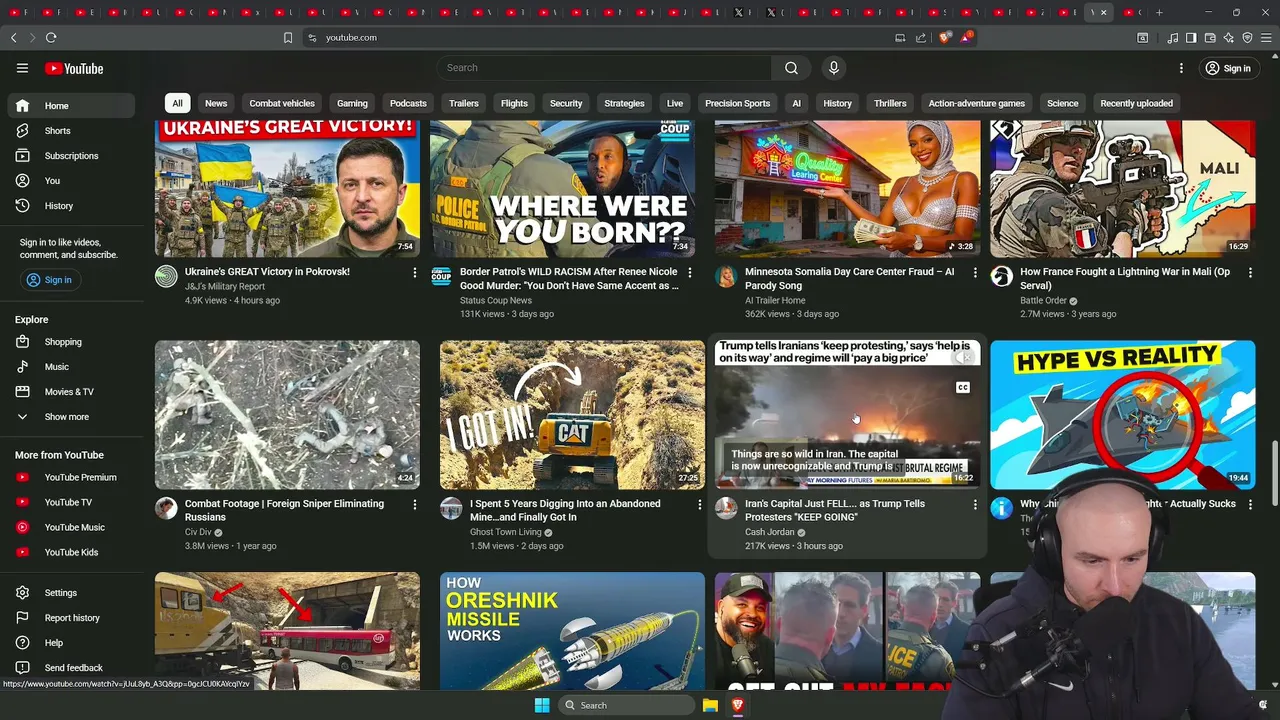Open Battle Order channel link
The image size is (1280, 720).
click(x=1043, y=300)
